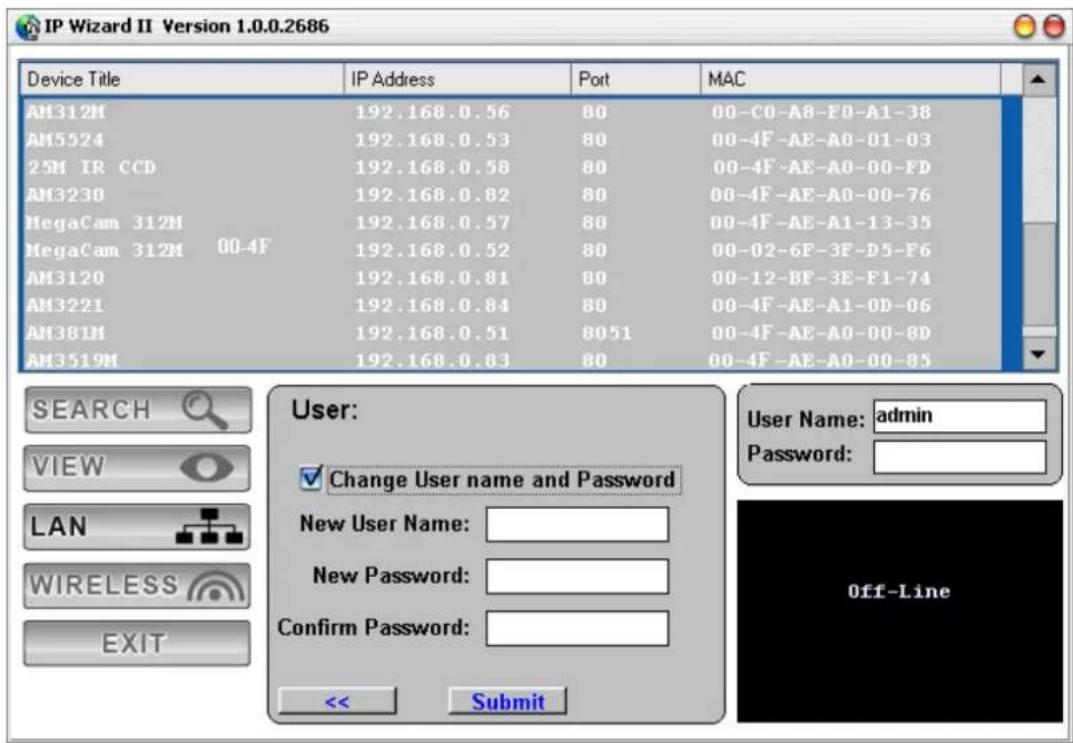This screenshot has width=1073, height=743.
Task: Open LAN settings button
Action: click(x=137, y=527)
